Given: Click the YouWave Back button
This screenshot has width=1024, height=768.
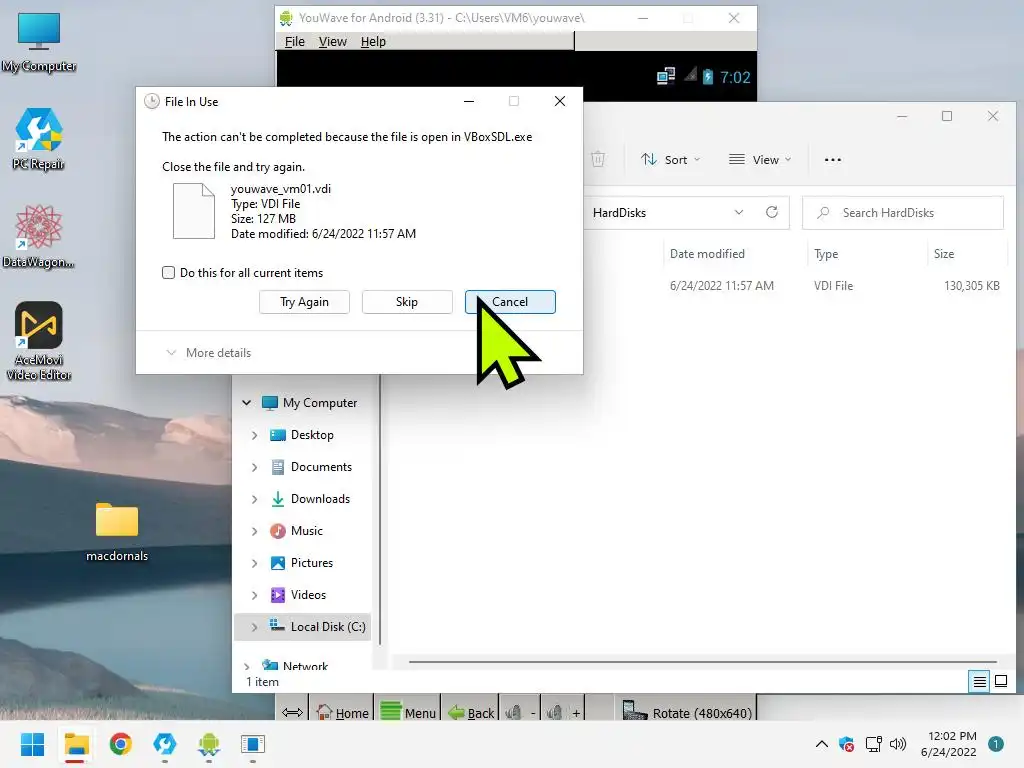Looking at the screenshot, I should pyautogui.click(x=471, y=712).
